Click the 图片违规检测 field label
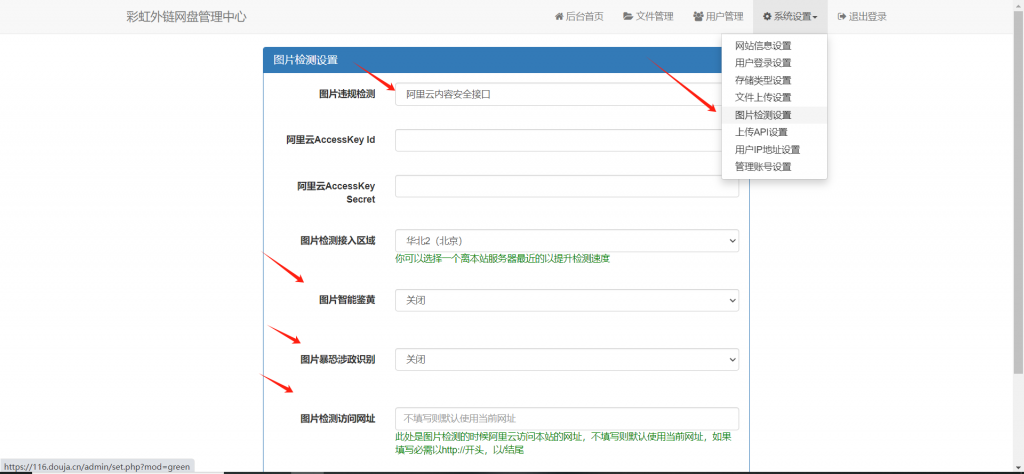The image size is (1024, 474). click(x=347, y=94)
